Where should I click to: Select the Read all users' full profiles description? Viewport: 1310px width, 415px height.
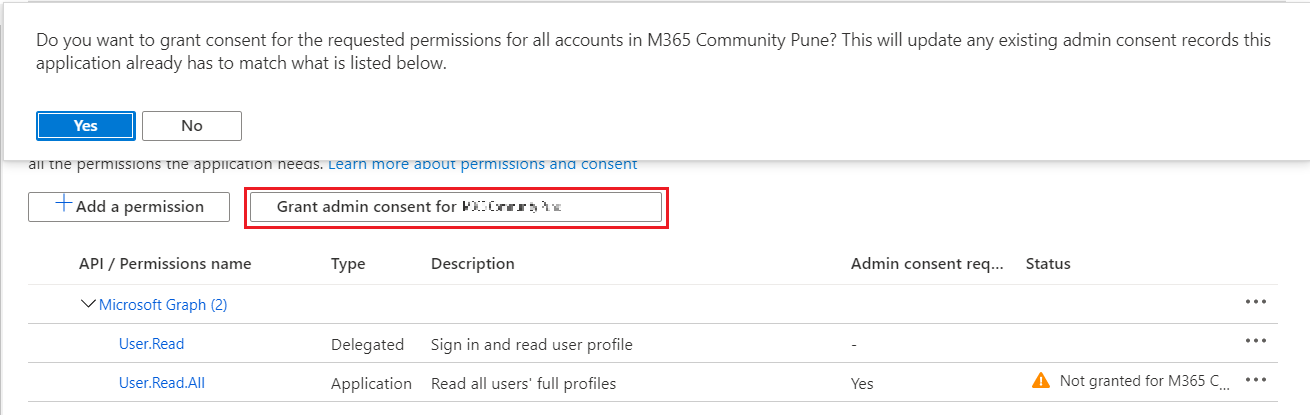pos(523,383)
